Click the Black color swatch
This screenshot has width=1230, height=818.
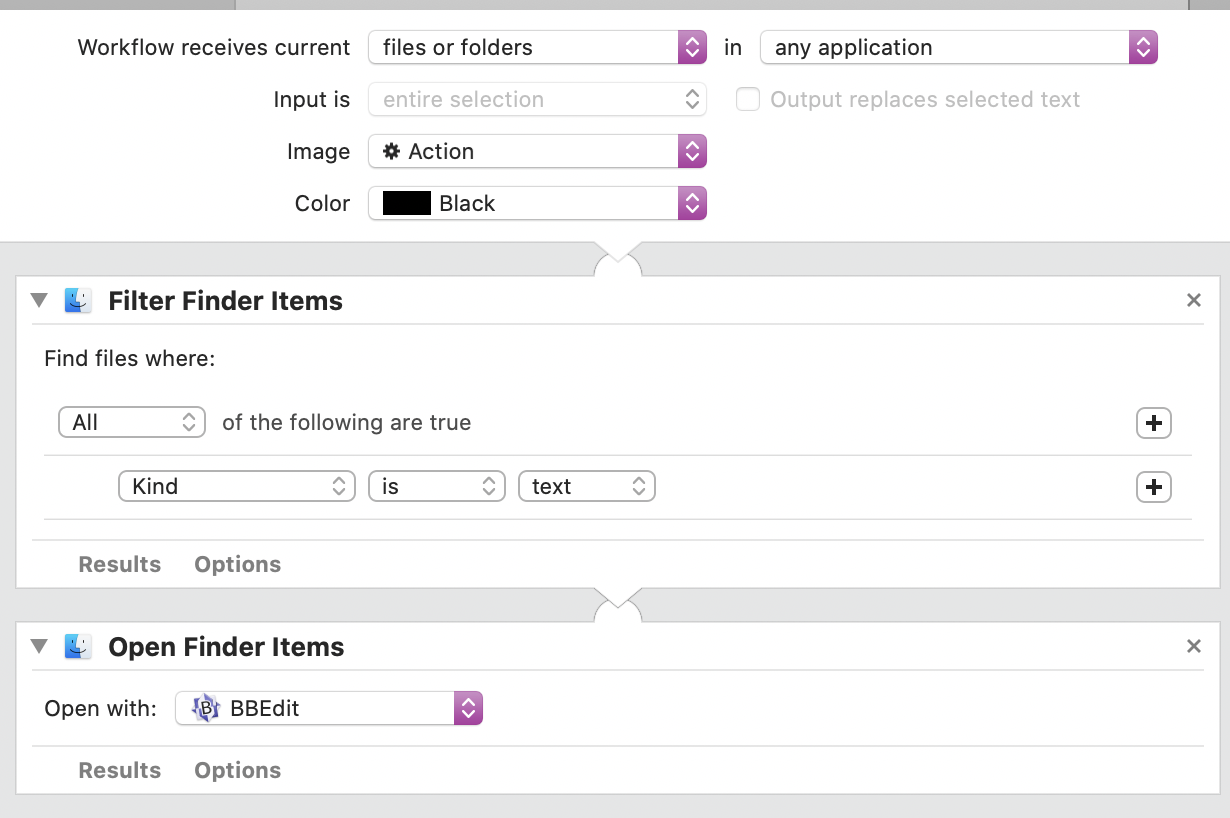coord(406,203)
